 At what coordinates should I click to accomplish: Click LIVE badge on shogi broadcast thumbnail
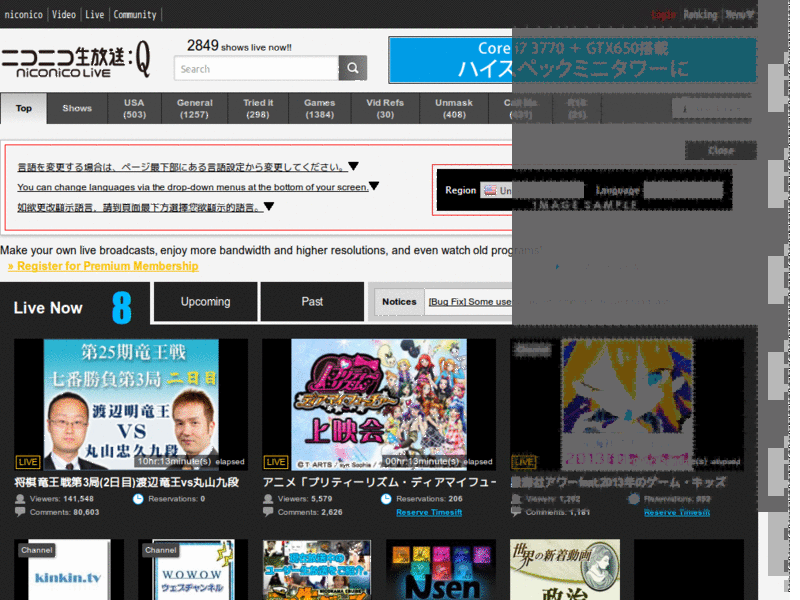click(x=28, y=462)
